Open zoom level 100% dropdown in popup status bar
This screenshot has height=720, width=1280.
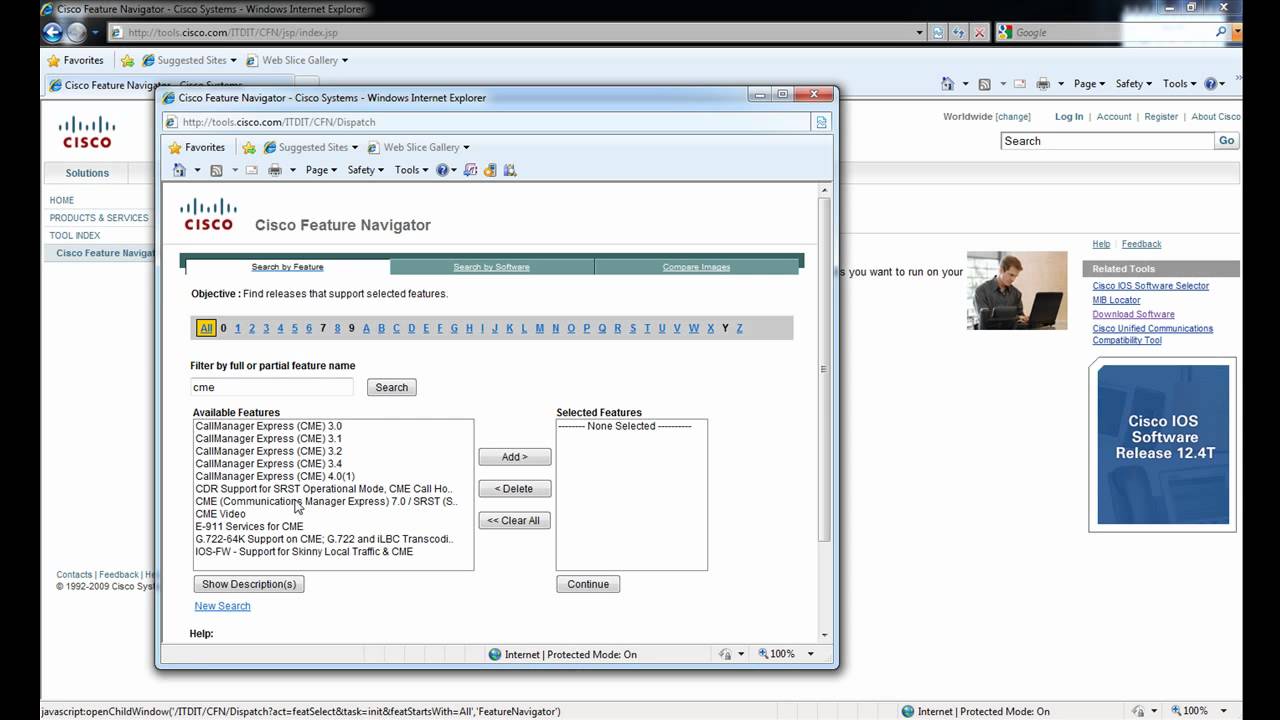click(810, 654)
